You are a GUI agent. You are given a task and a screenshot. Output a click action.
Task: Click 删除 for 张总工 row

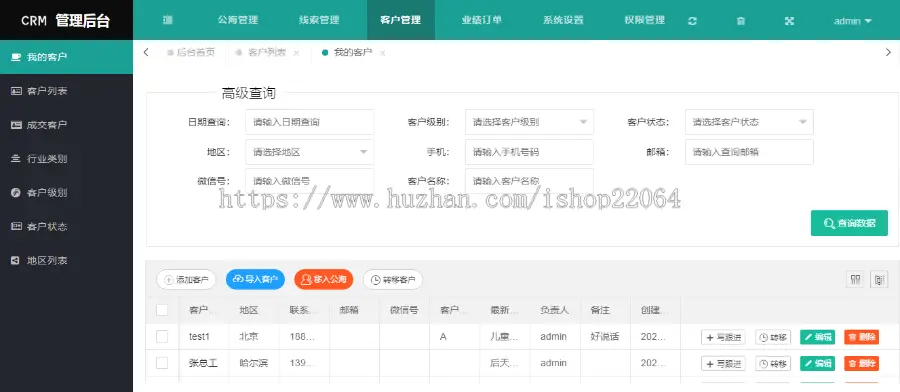click(862, 363)
